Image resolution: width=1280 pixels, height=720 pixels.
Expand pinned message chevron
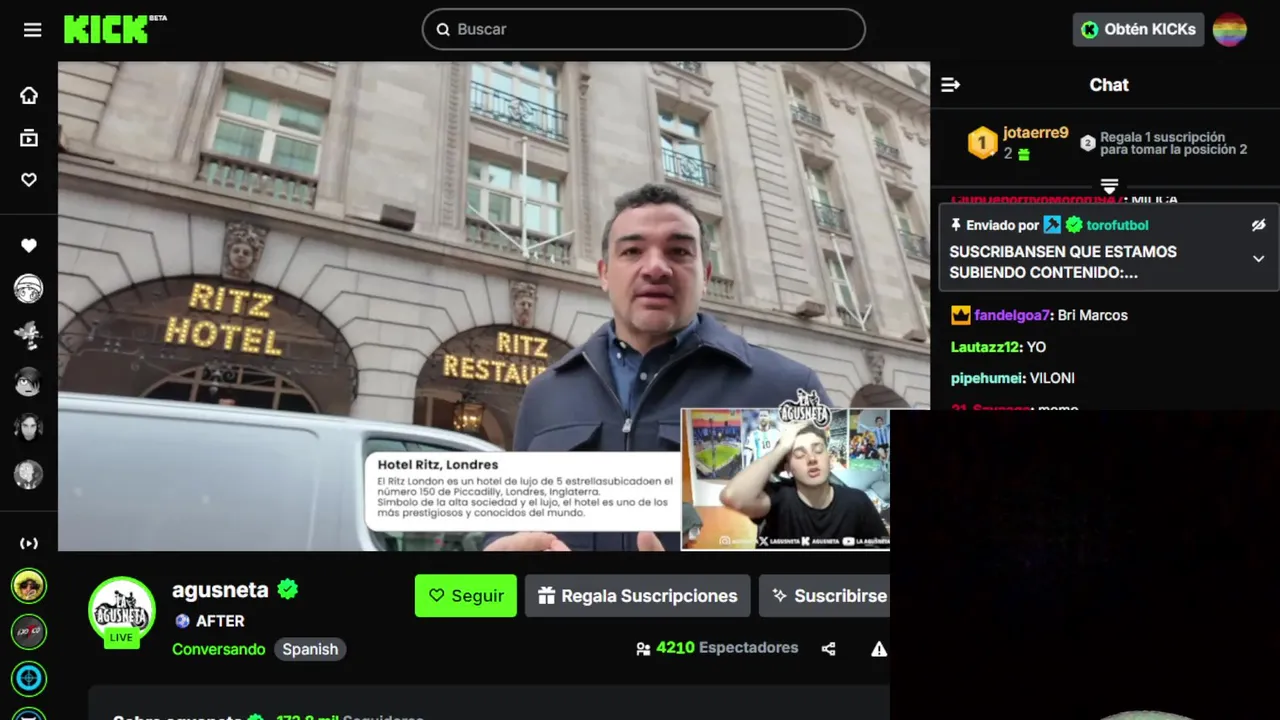pyautogui.click(x=1258, y=259)
